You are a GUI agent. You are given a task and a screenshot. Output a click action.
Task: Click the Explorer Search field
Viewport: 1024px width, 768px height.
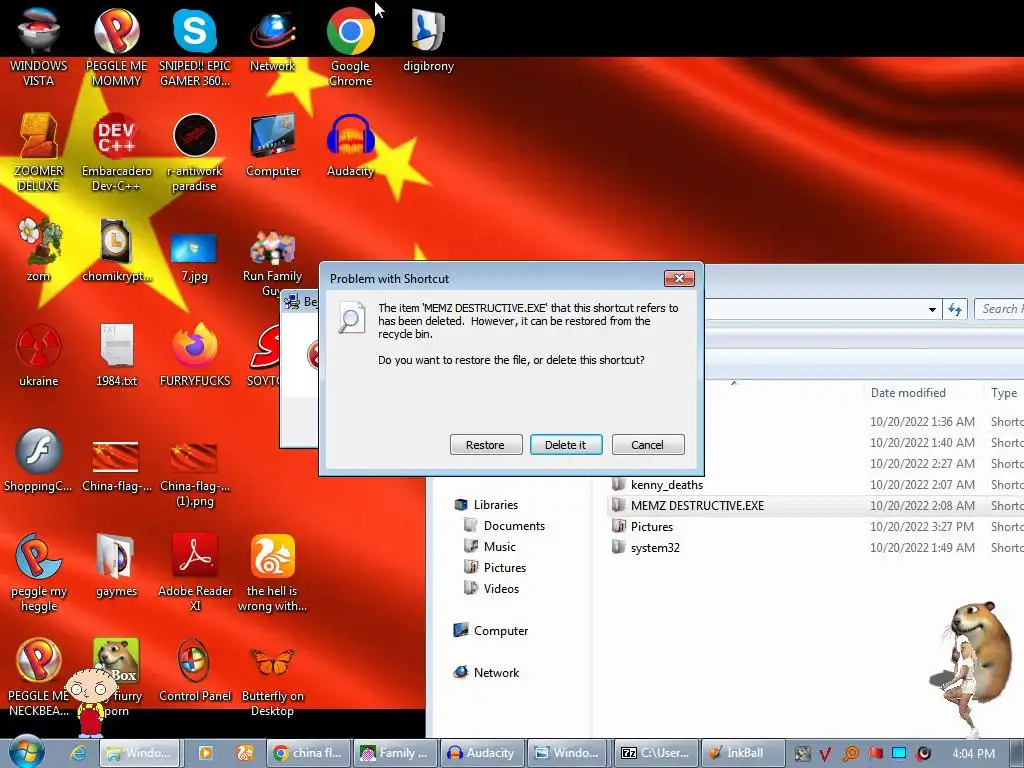(x=999, y=309)
